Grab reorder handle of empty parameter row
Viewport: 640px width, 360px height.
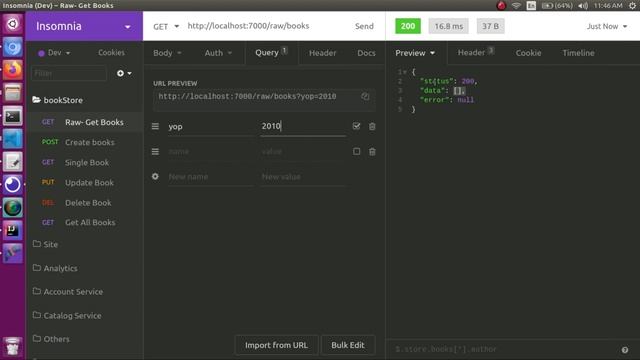click(155, 152)
